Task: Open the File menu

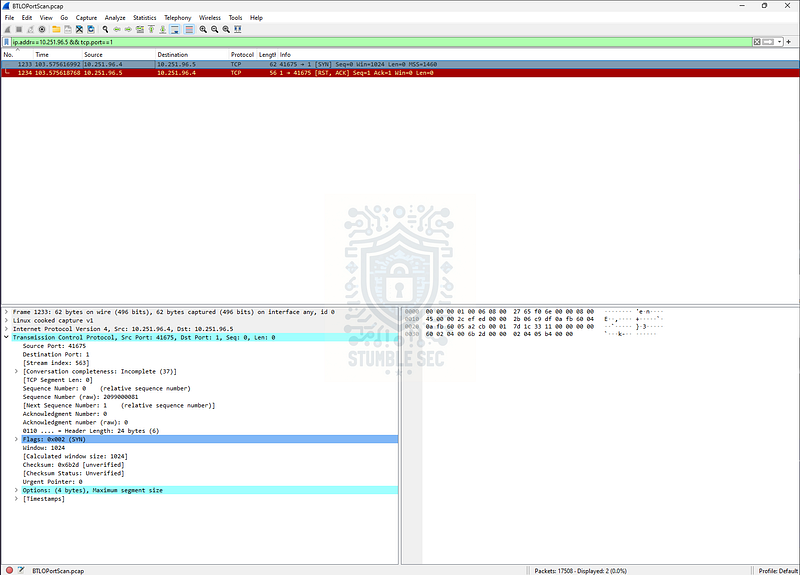Action: tap(9, 17)
